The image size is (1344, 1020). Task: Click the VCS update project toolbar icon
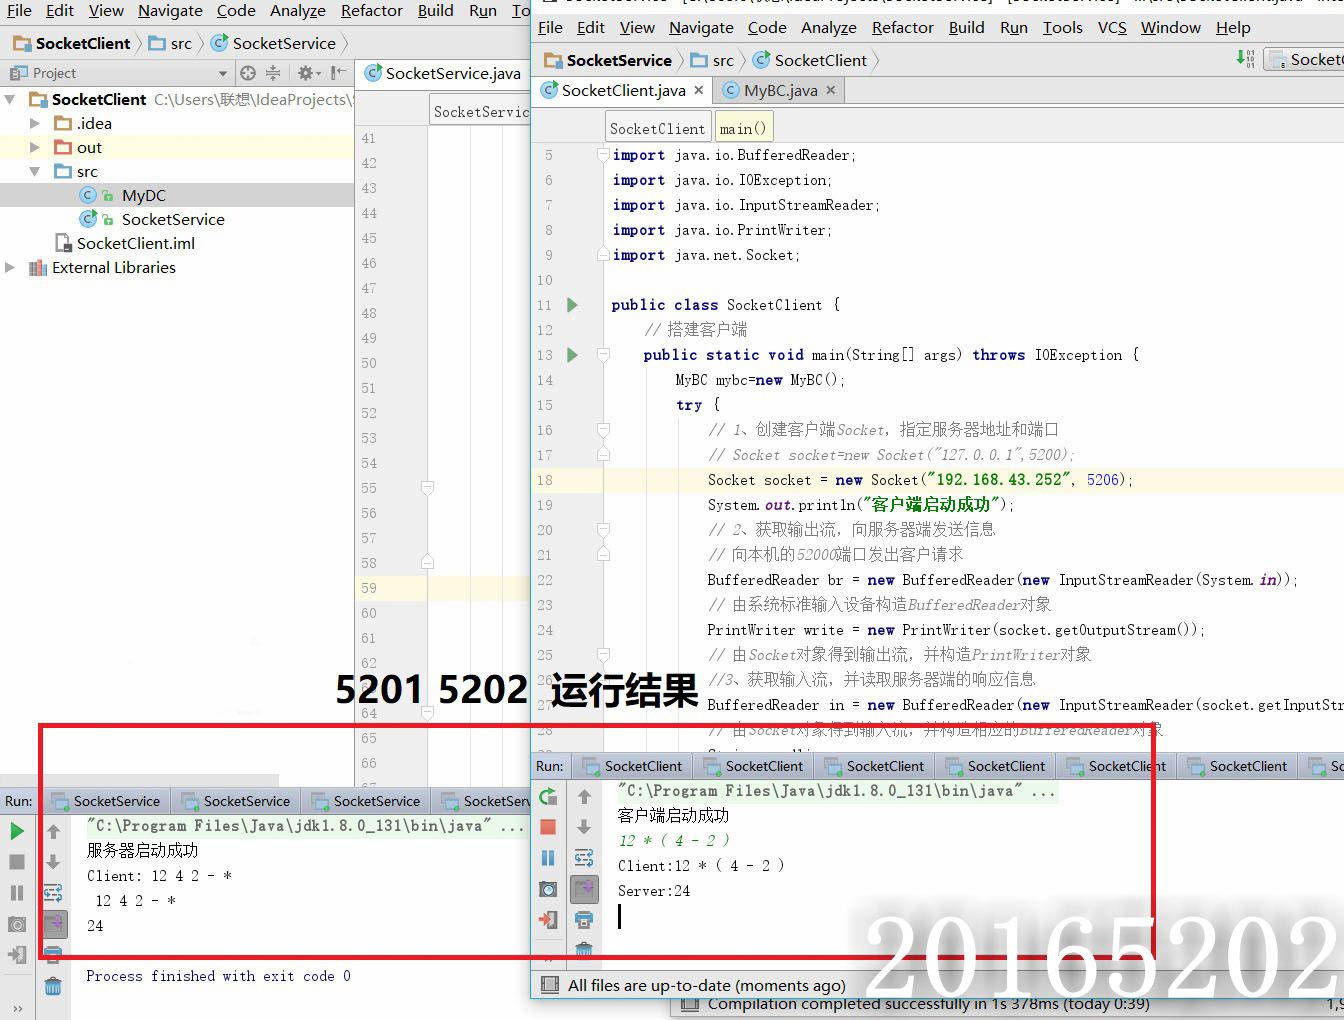pyautogui.click(x=1246, y=59)
